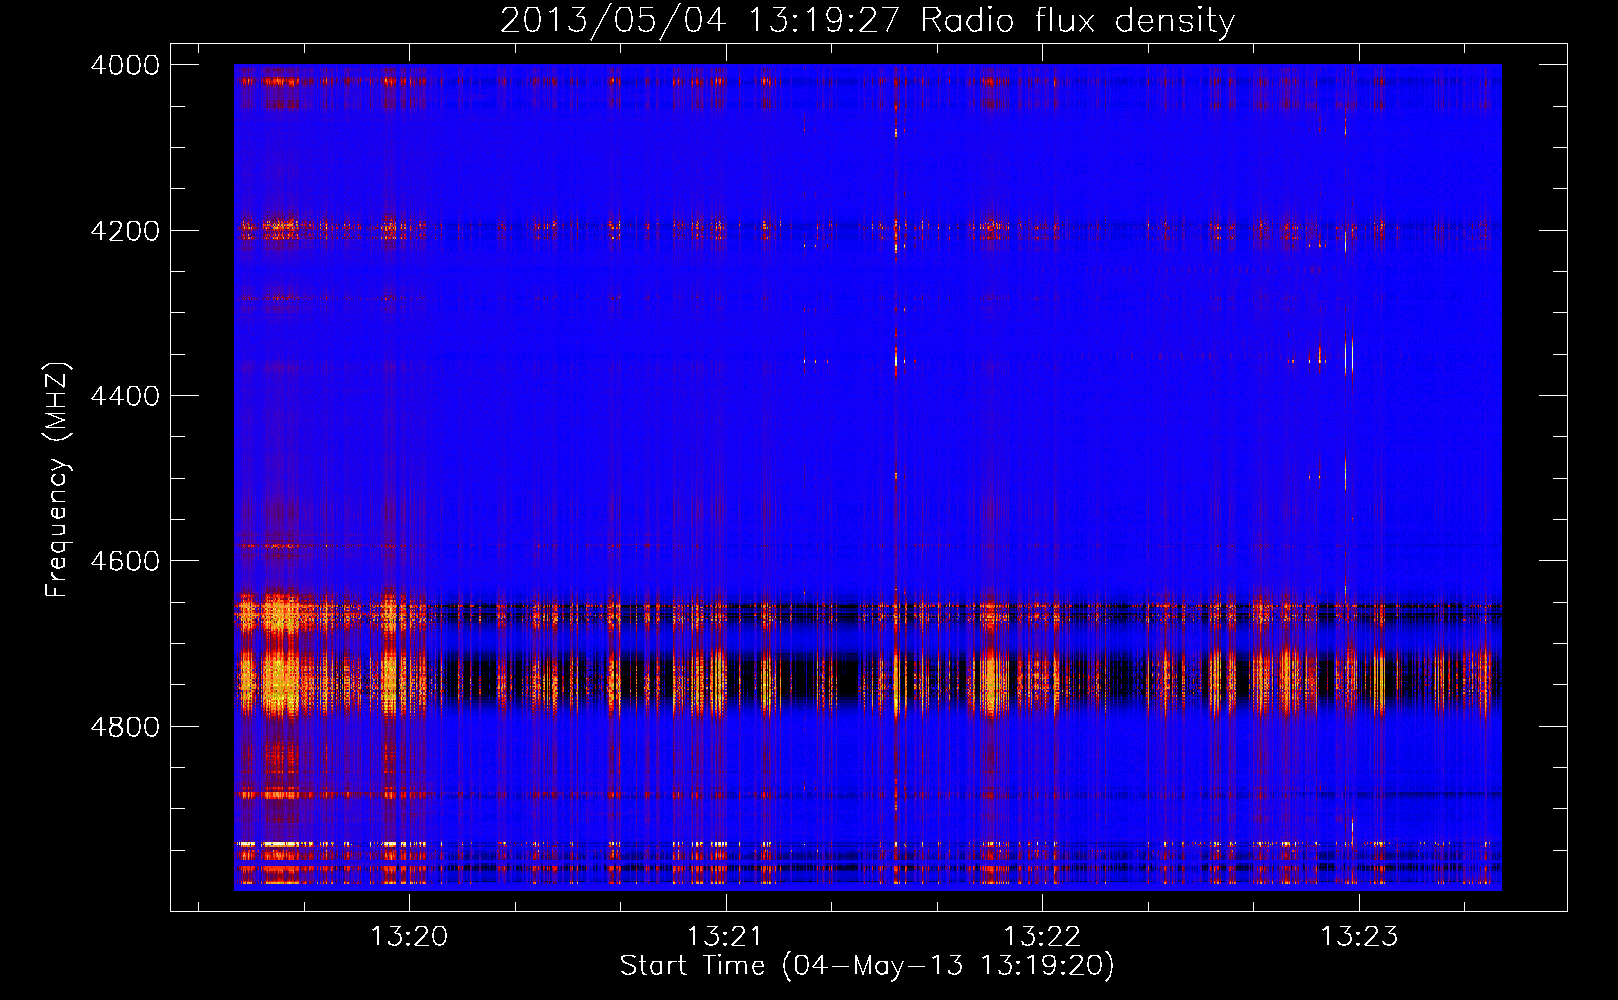Image resolution: width=1618 pixels, height=1000 pixels.
Task: Click the '13:23' time axis label
Action: [1359, 937]
